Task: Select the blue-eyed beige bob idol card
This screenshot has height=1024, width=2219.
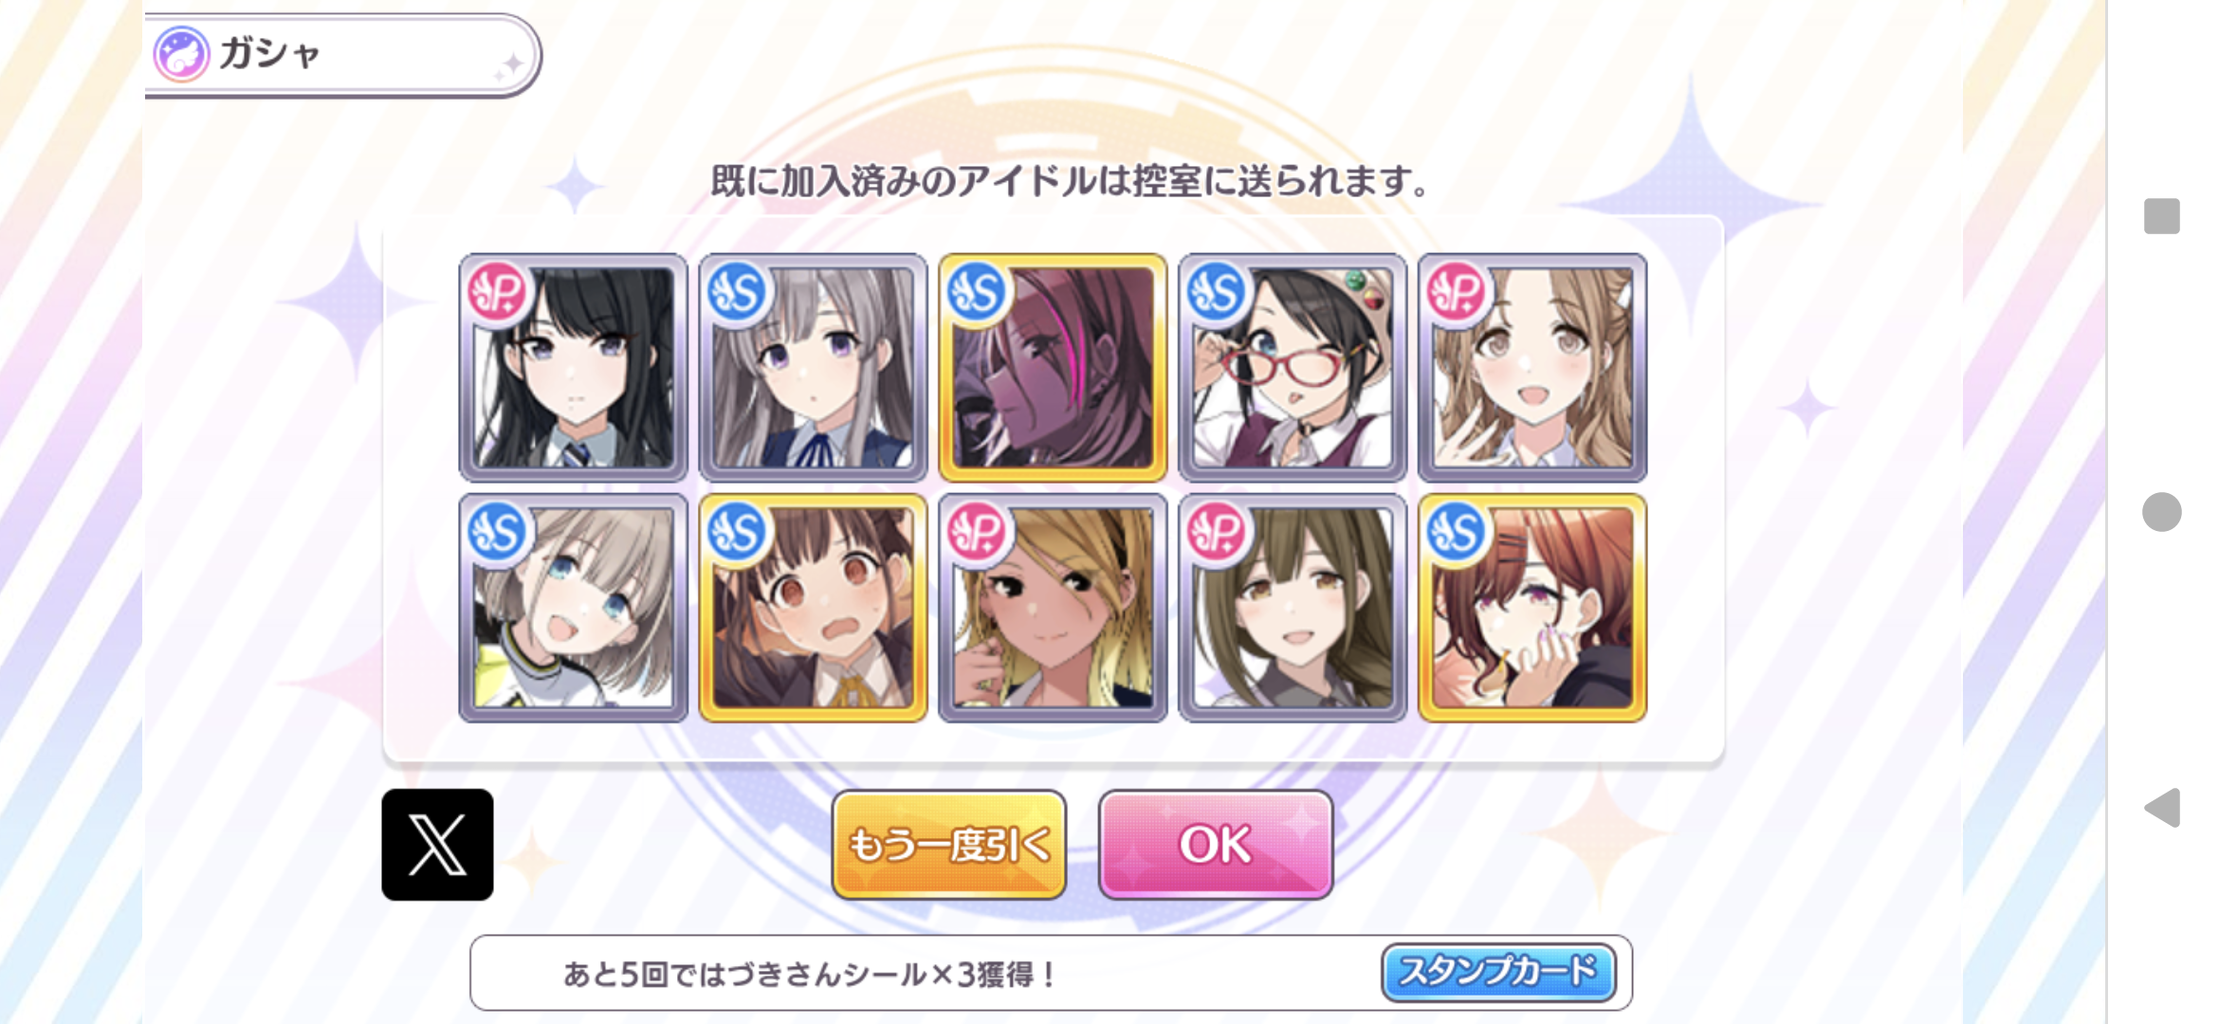Action: pos(573,607)
